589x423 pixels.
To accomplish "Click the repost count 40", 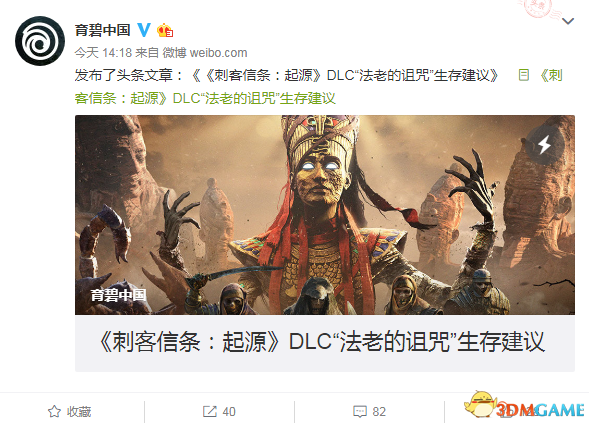I will [229, 412].
